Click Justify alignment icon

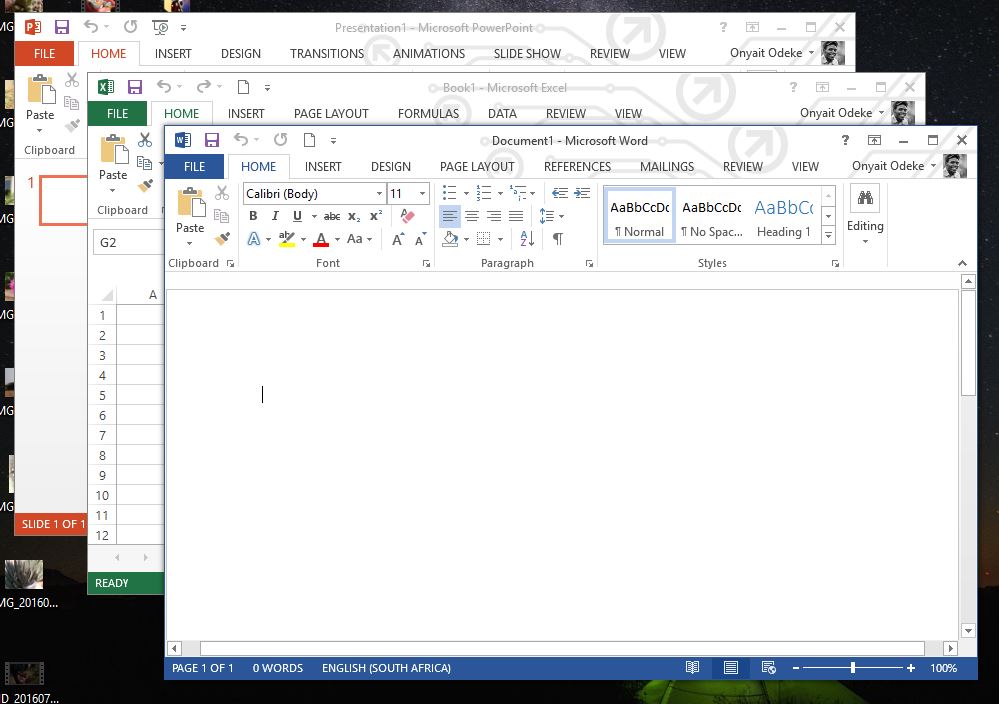tap(516, 217)
